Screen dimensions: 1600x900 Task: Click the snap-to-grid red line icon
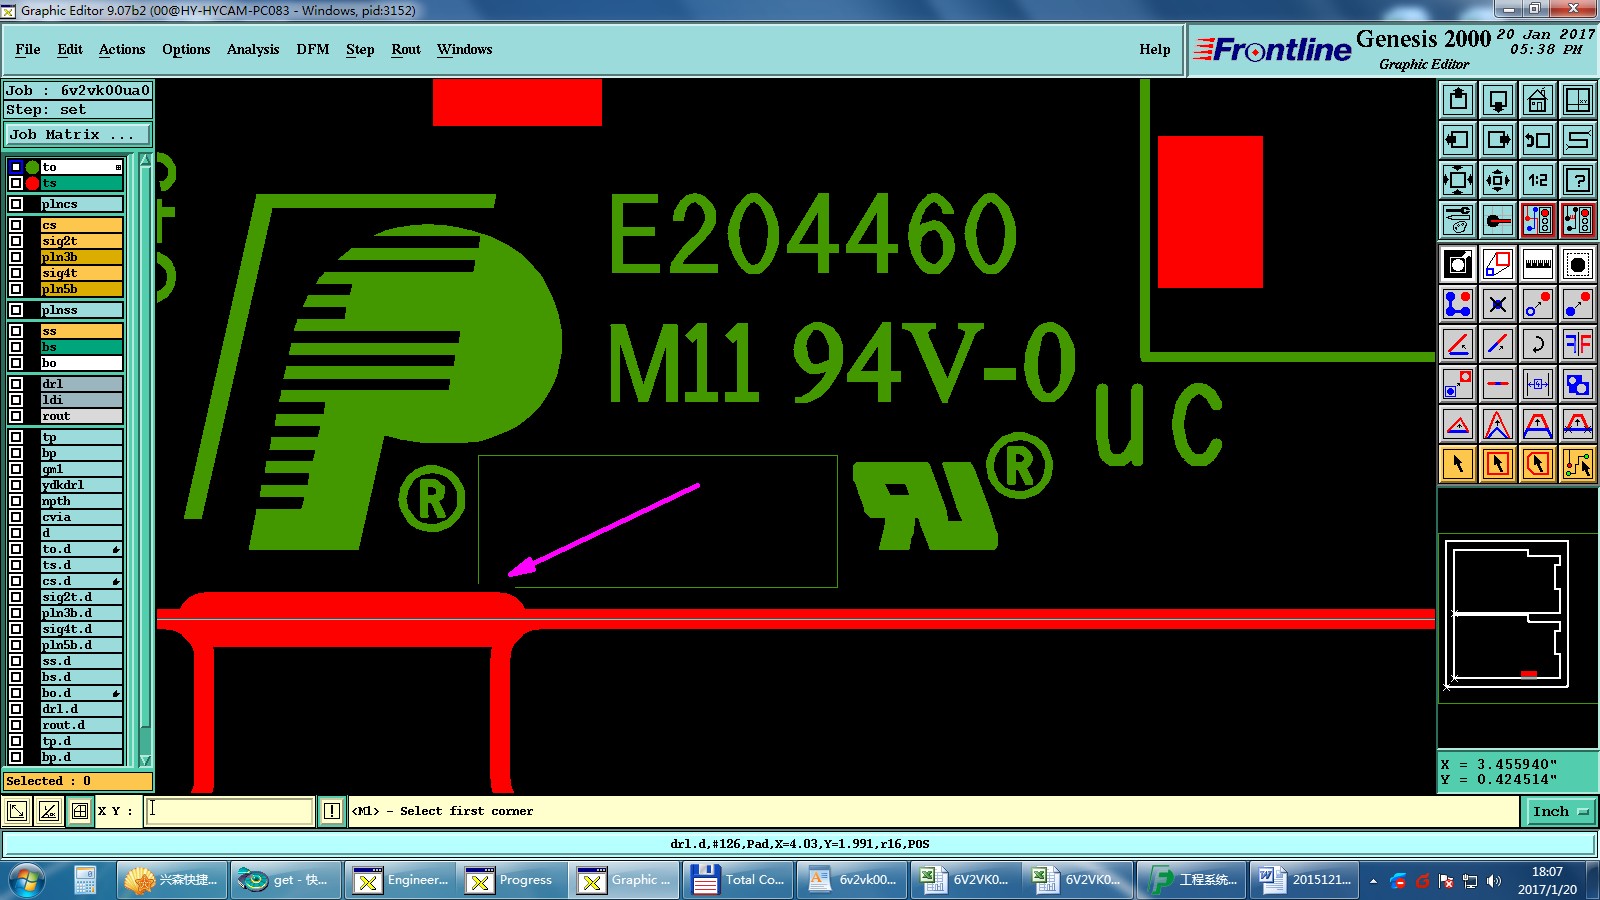1498,220
